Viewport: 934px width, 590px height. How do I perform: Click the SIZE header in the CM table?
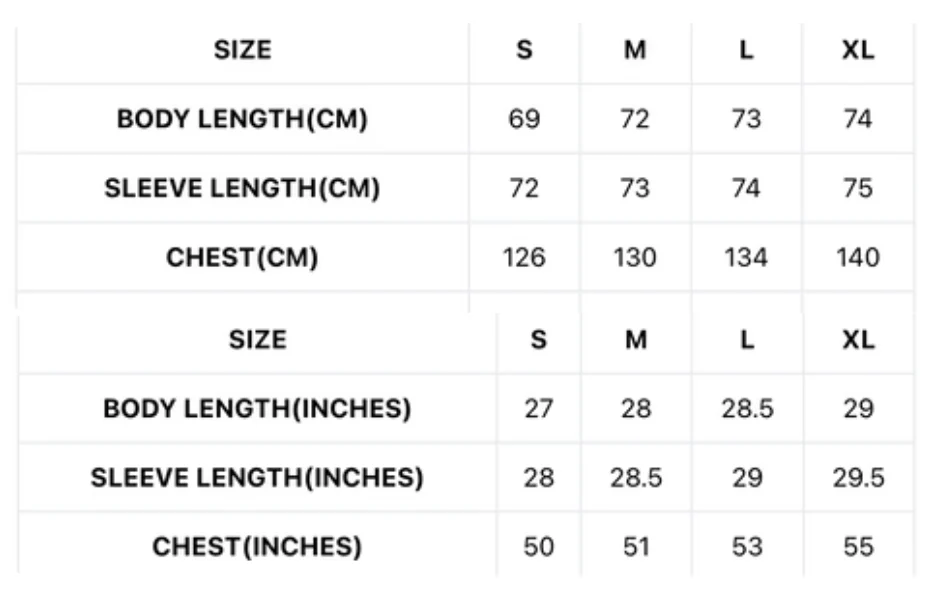242,50
